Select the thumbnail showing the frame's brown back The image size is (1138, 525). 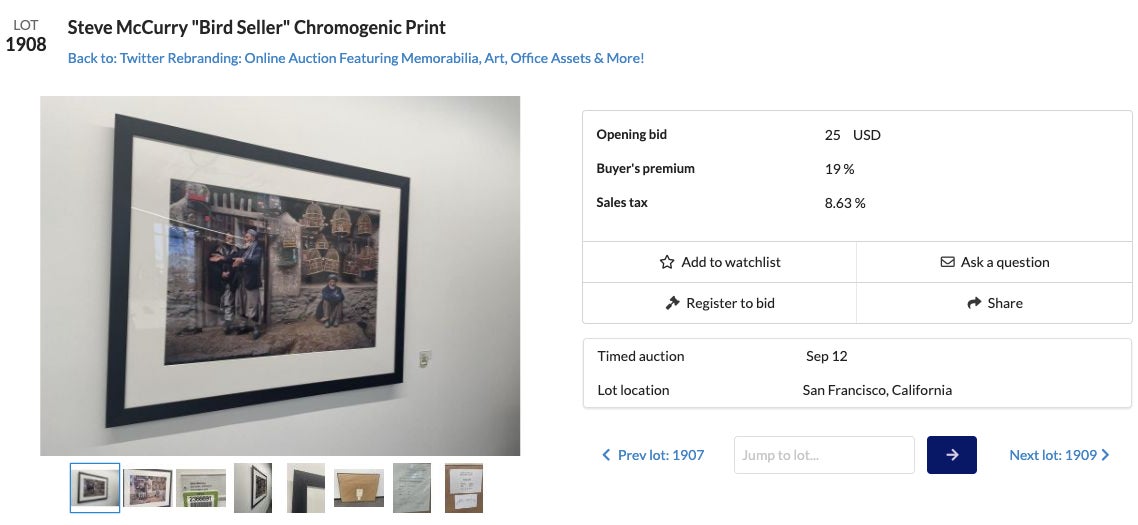[359, 488]
